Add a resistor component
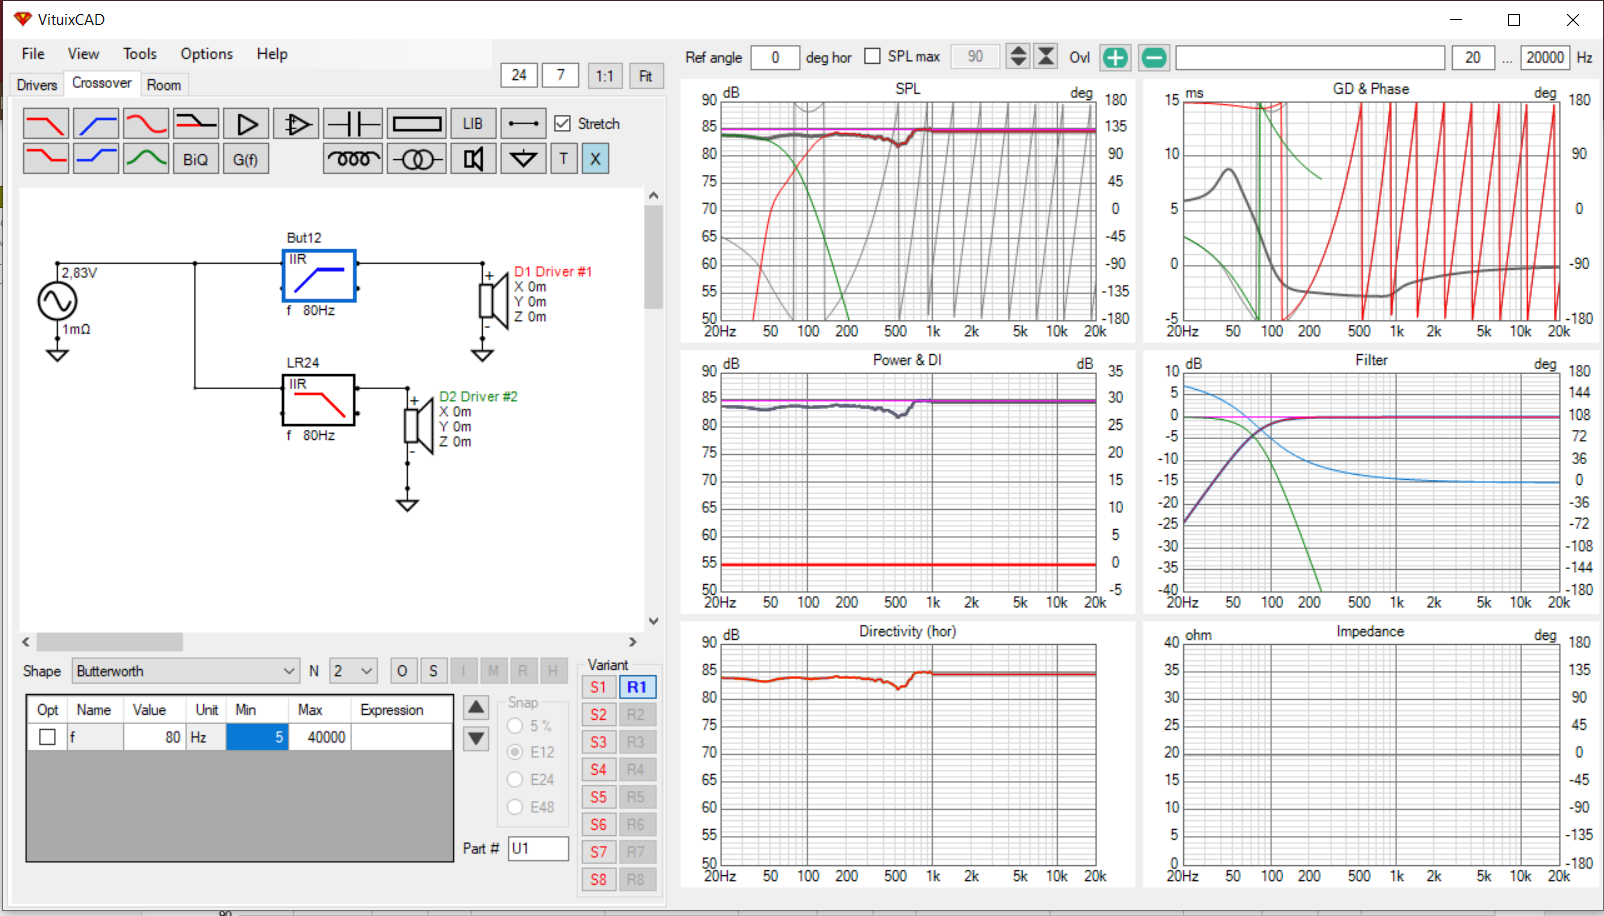Screen dimensions: 1604x916 tap(417, 124)
